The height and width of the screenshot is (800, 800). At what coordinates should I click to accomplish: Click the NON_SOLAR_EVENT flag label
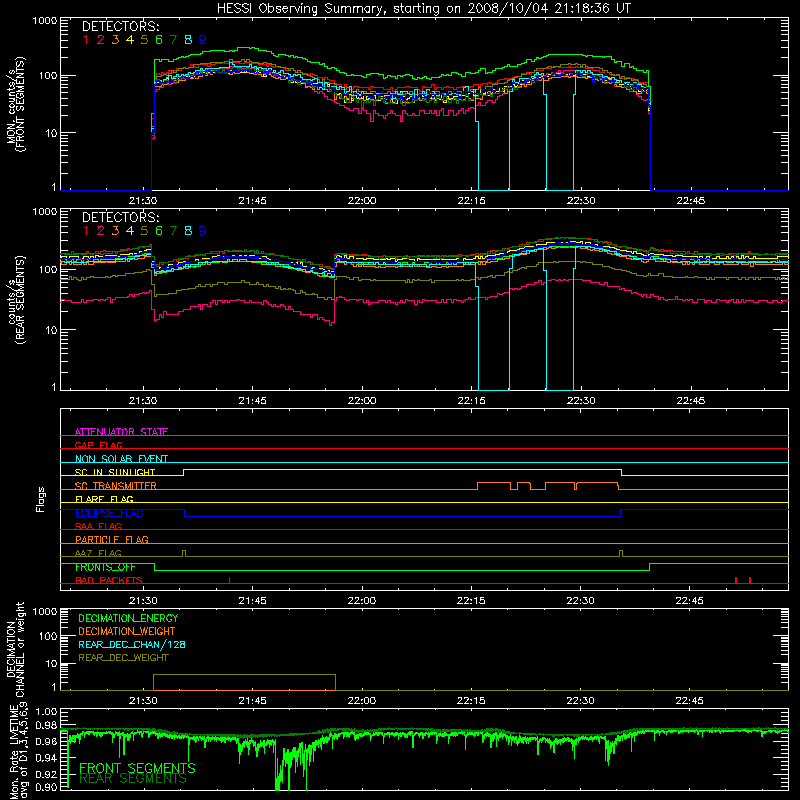coord(121,459)
